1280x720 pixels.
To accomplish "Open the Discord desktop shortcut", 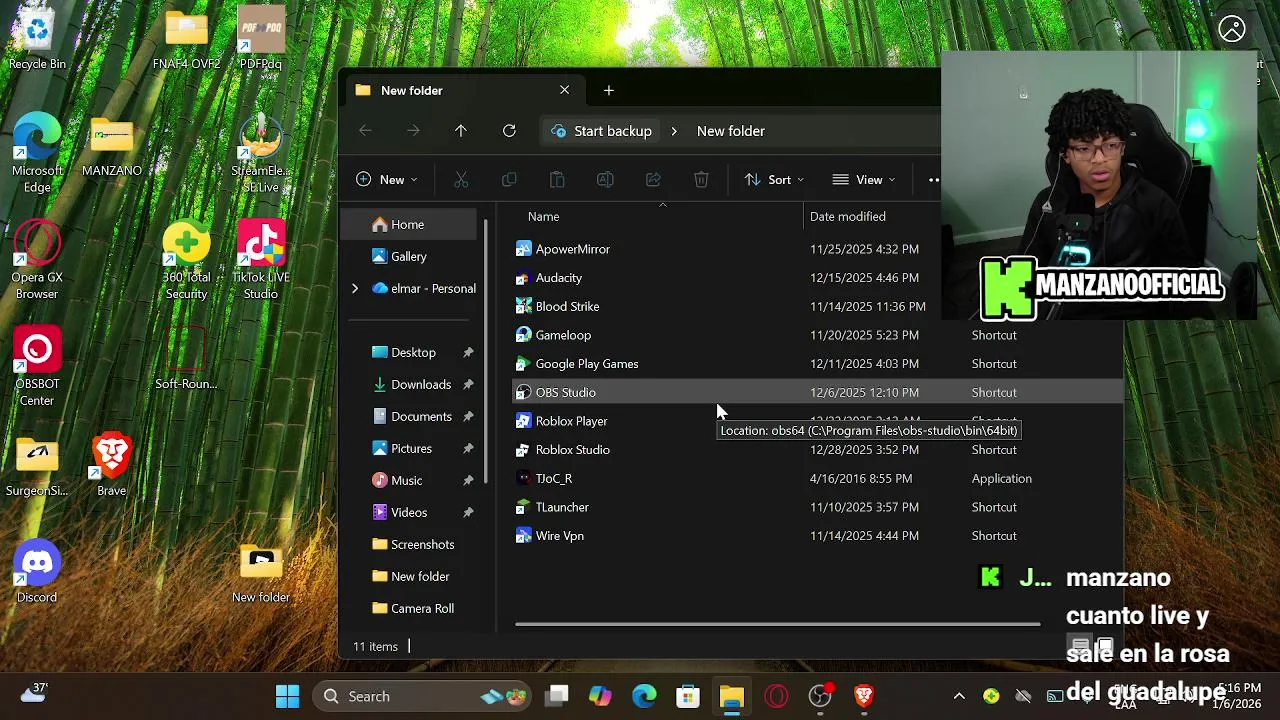I will coord(37,572).
